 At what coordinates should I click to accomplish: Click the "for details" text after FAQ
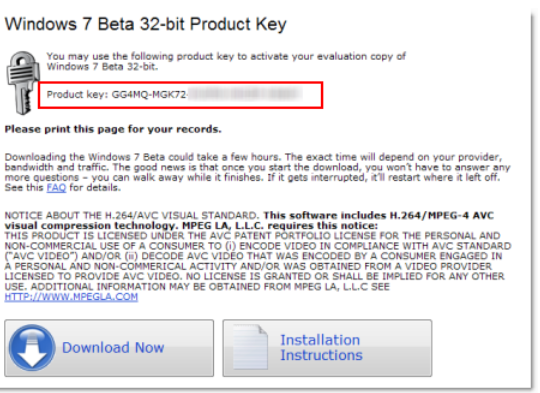95,188
